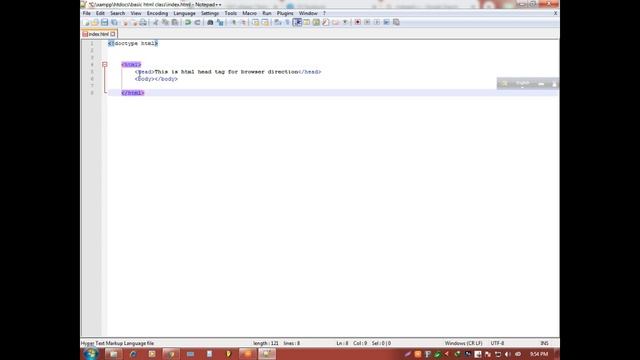Open the View menu

[x=136, y=13]
